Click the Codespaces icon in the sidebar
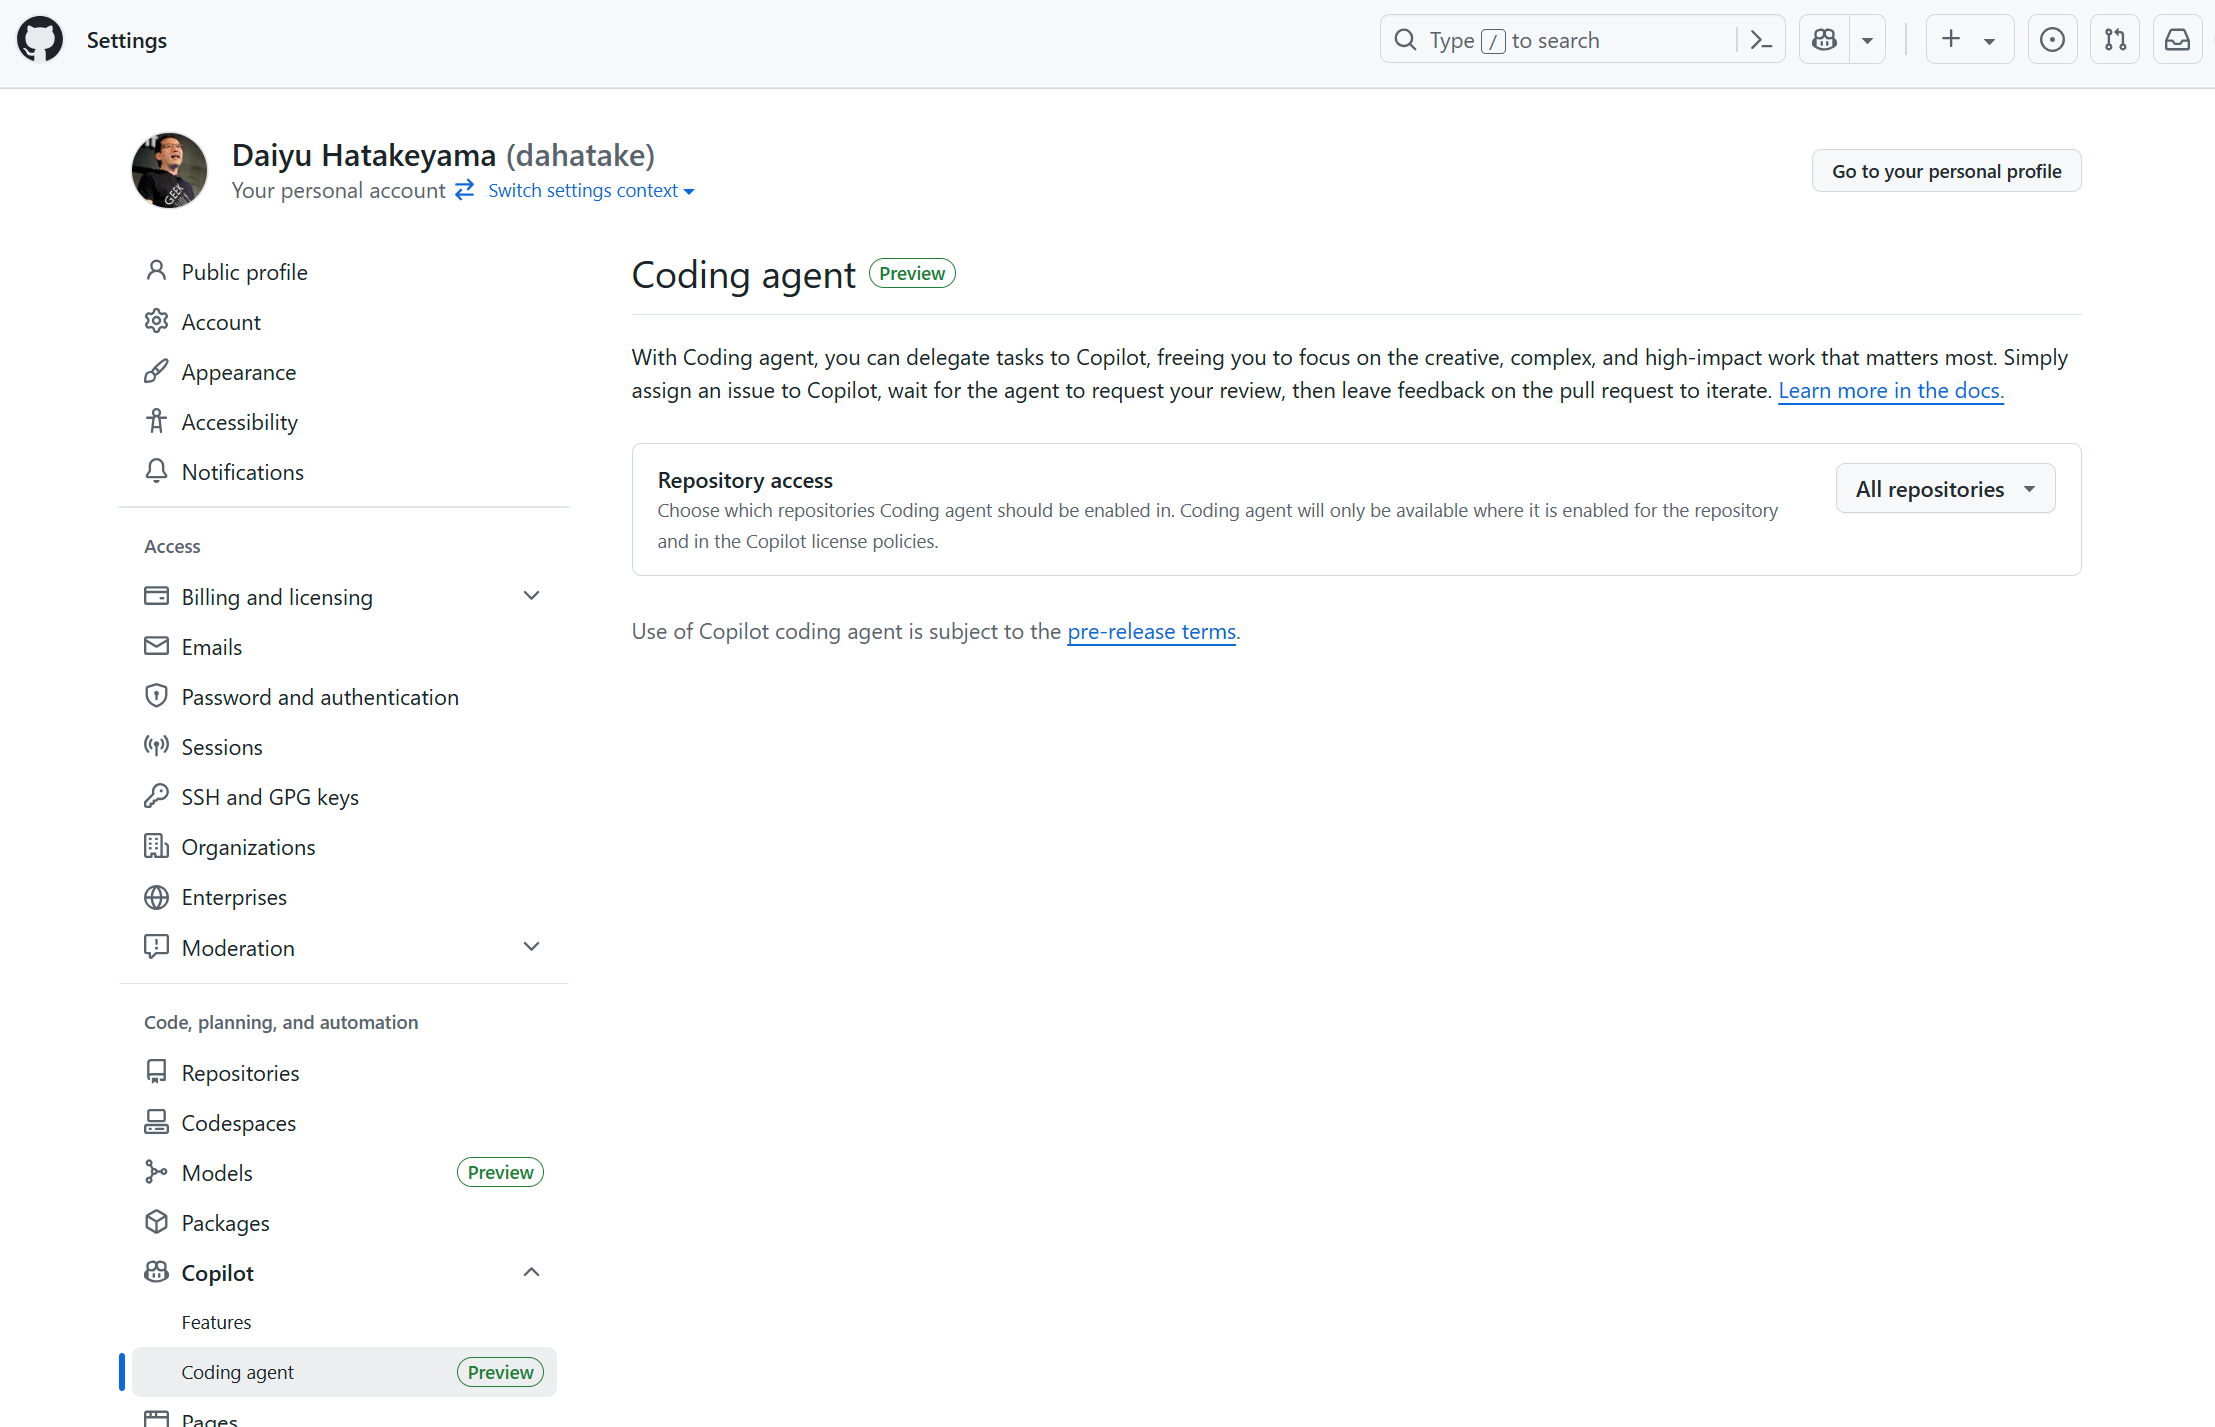Viewport: 2215px width, 1427px height. 157,1121
